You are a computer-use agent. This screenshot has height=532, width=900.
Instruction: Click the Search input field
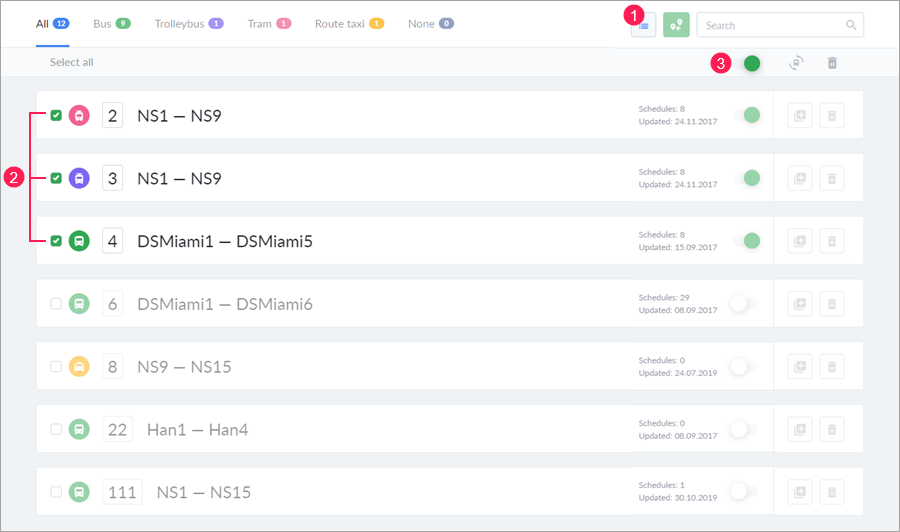point(770,25)
